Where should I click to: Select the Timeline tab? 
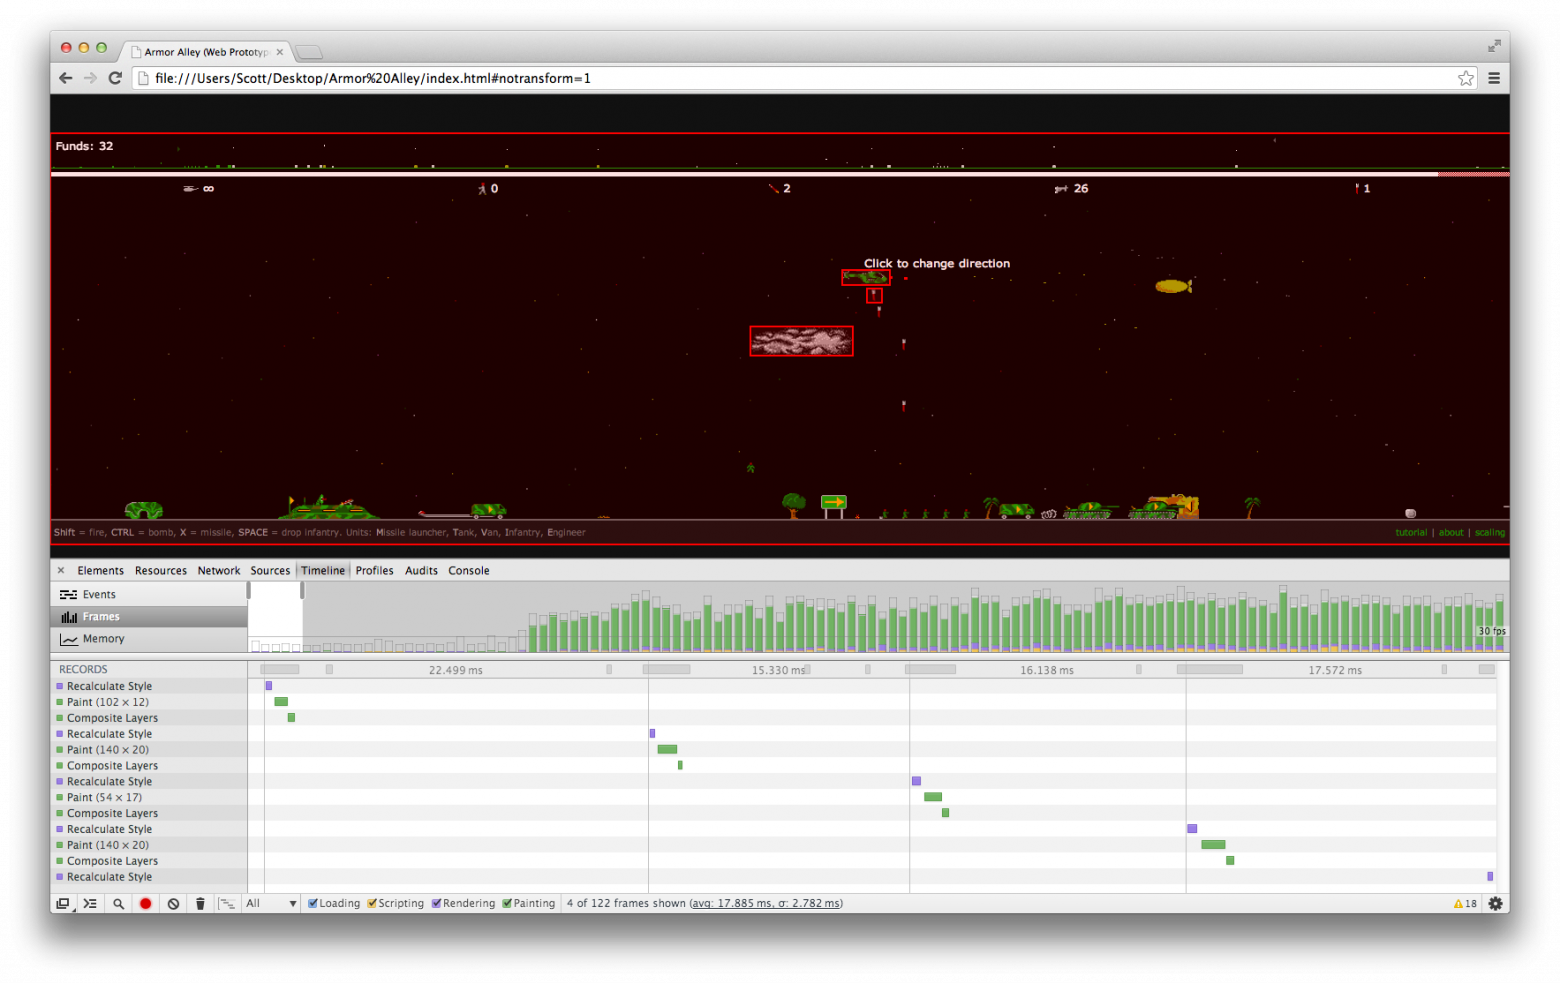click(323, 571)
